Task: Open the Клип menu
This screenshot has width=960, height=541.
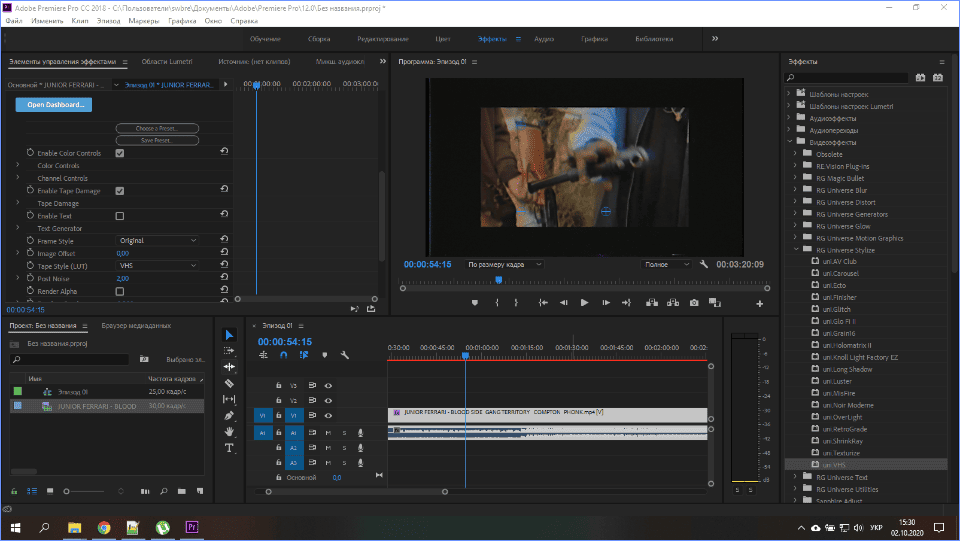Action: pos(80,21)
